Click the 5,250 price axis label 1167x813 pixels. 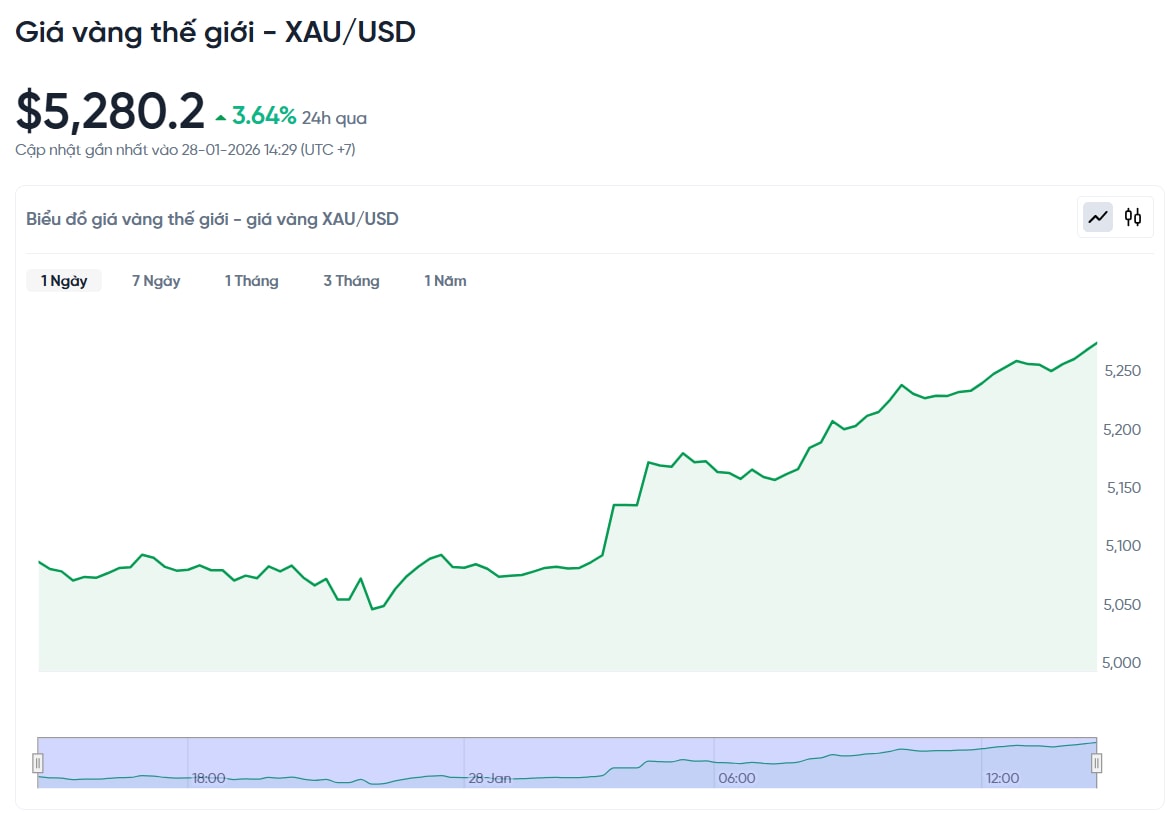[x=1121, y=371]
